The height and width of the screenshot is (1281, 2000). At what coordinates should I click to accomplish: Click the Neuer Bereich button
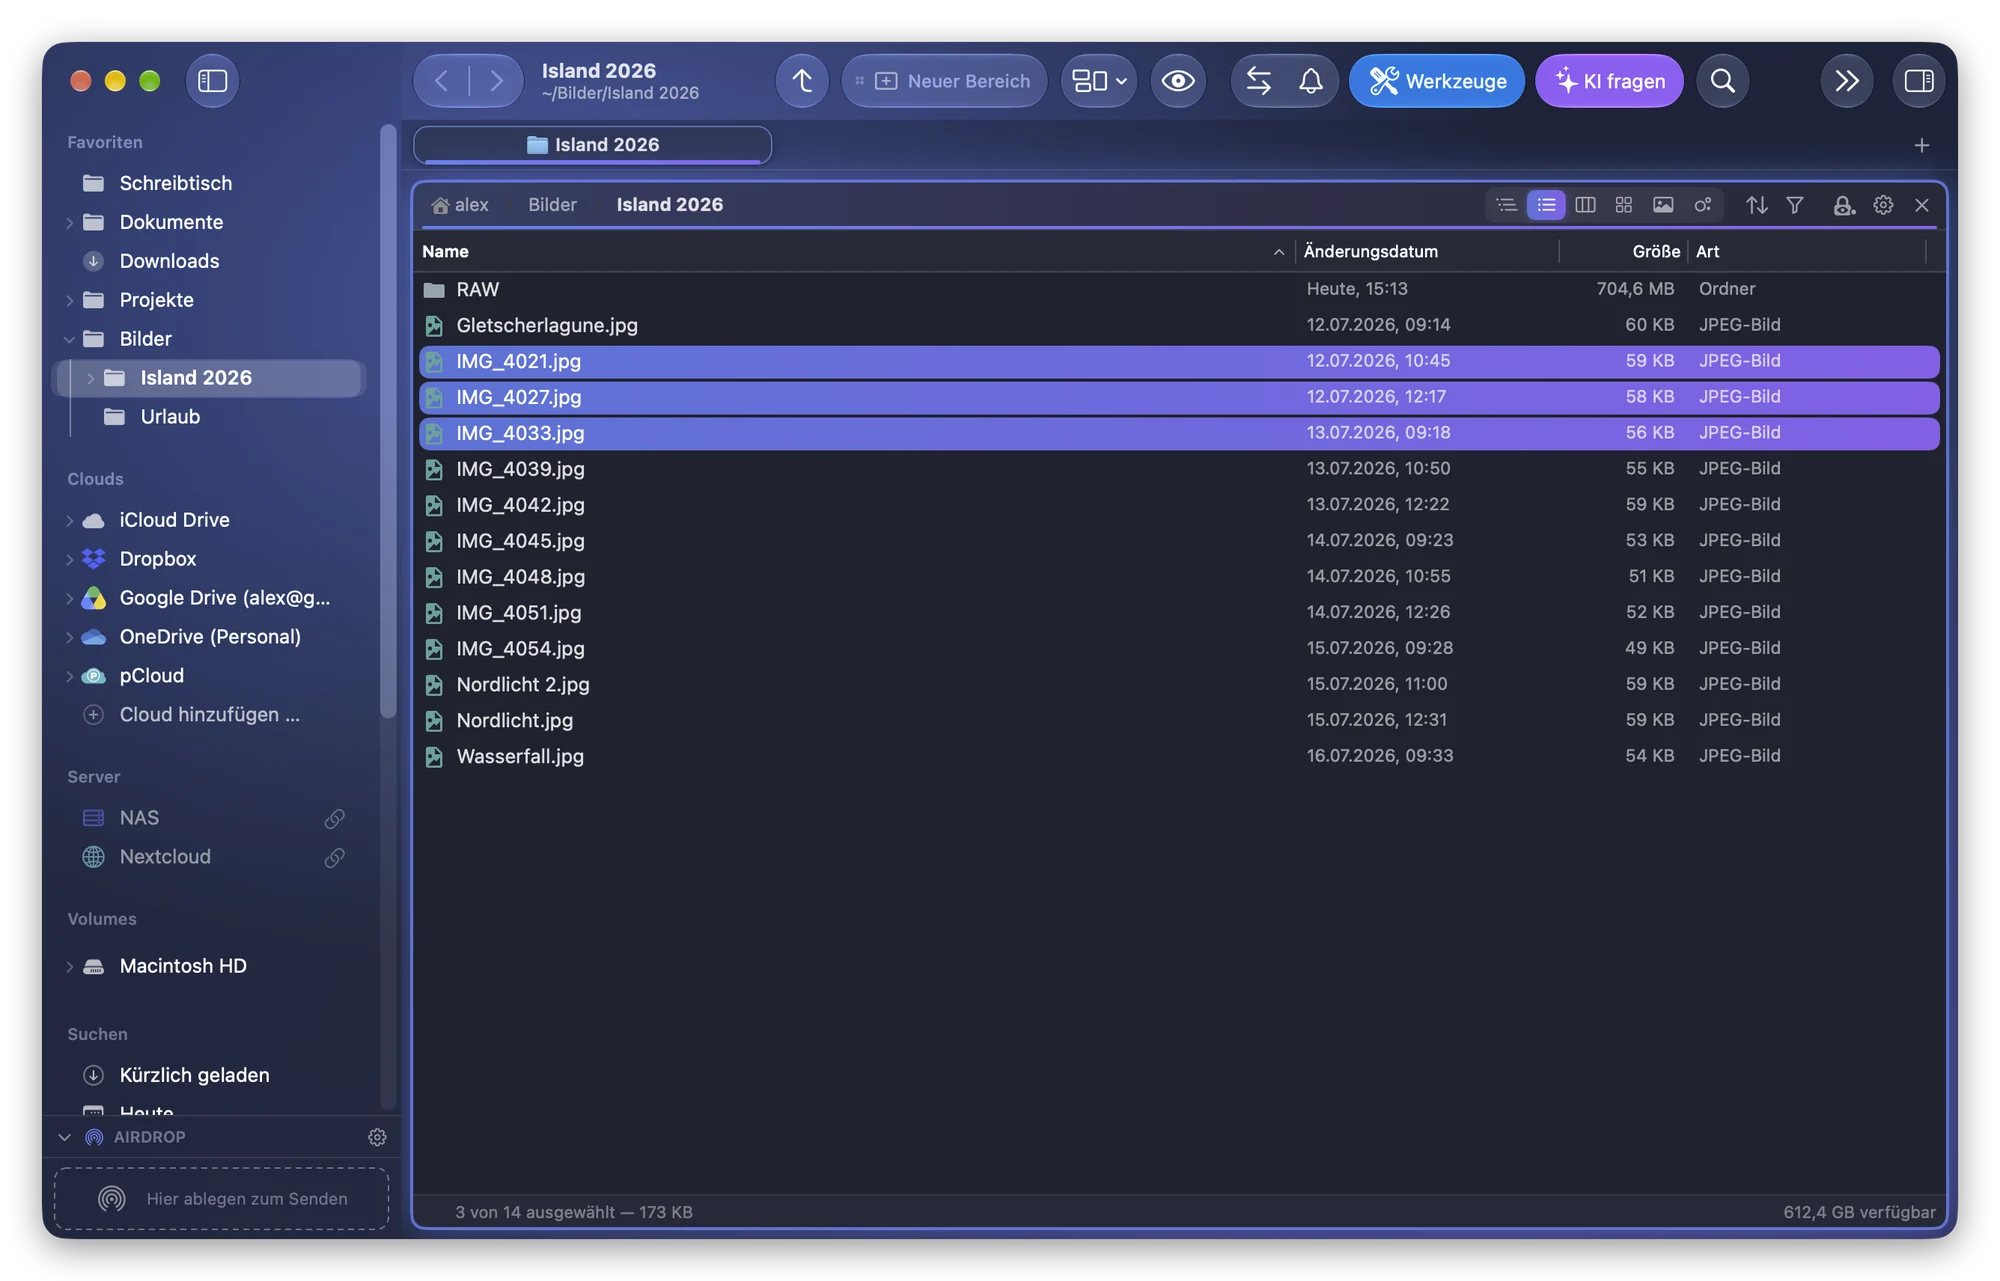point(944,81)
